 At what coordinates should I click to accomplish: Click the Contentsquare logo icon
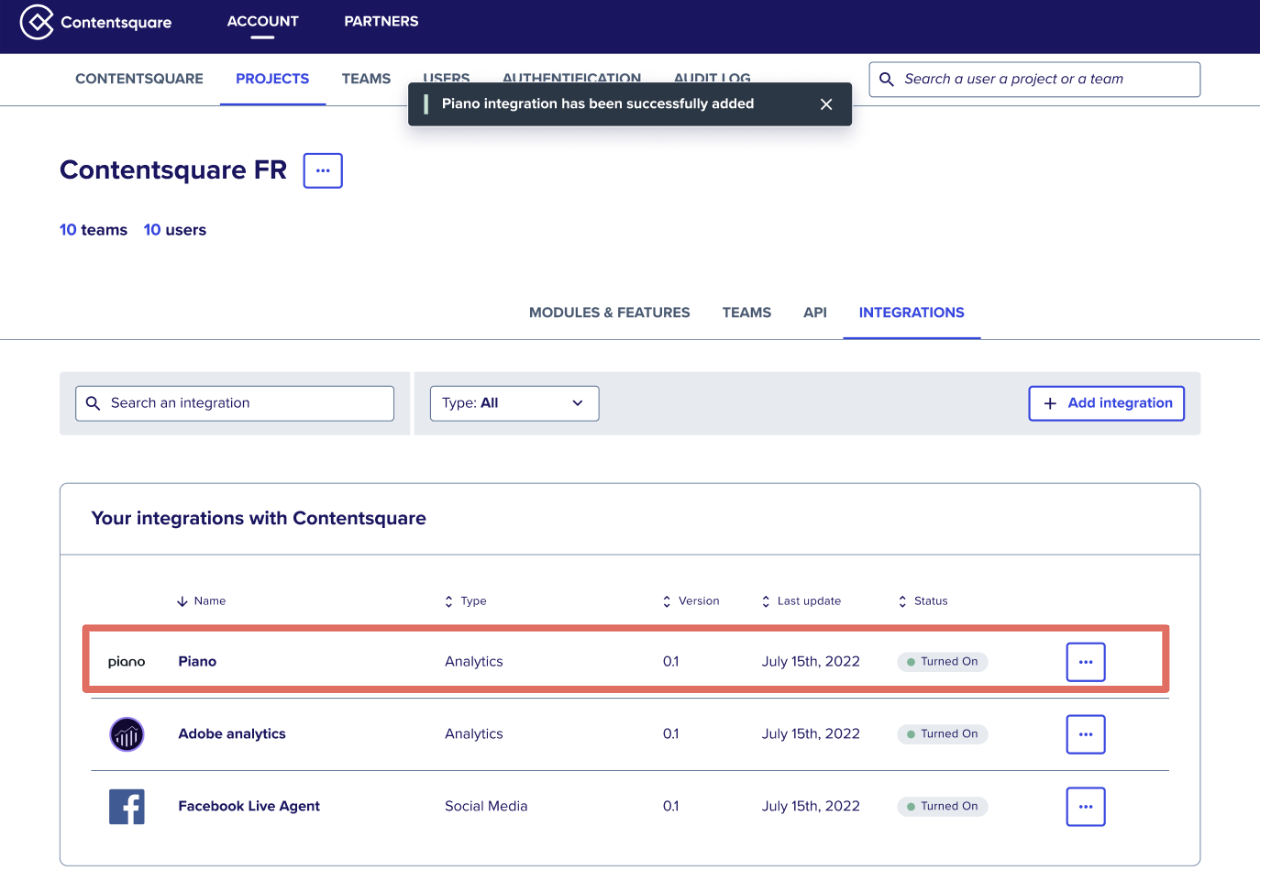pyautogui.click(x=37, y=22)
